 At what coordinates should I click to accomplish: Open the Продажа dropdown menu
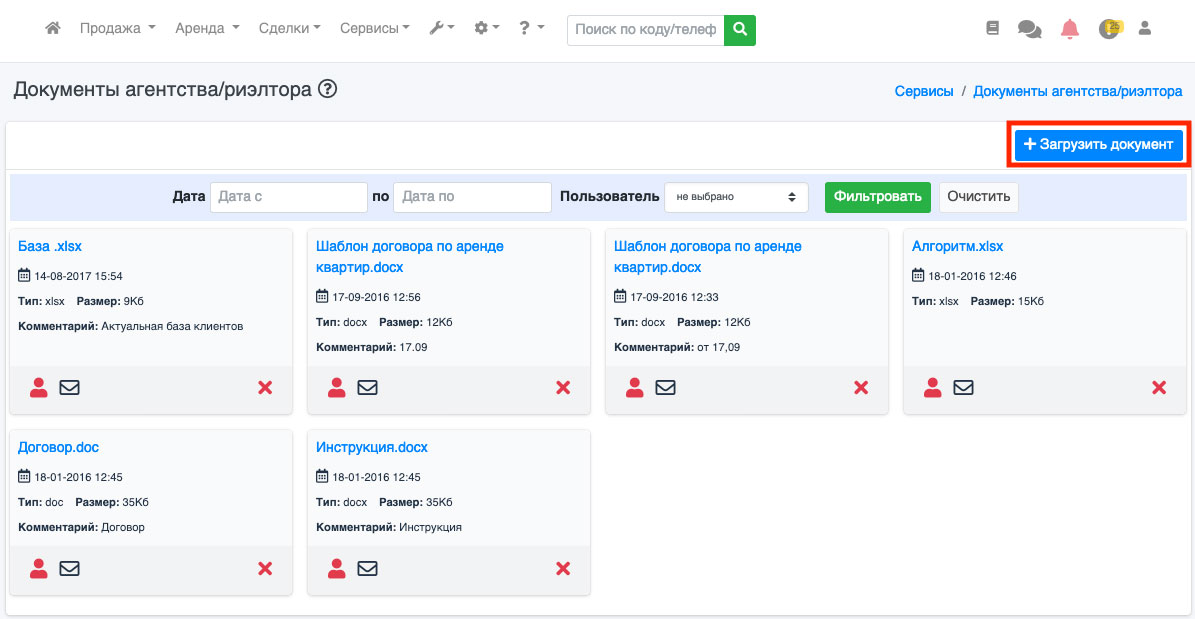pyautogui.click(x=117, y=29)
